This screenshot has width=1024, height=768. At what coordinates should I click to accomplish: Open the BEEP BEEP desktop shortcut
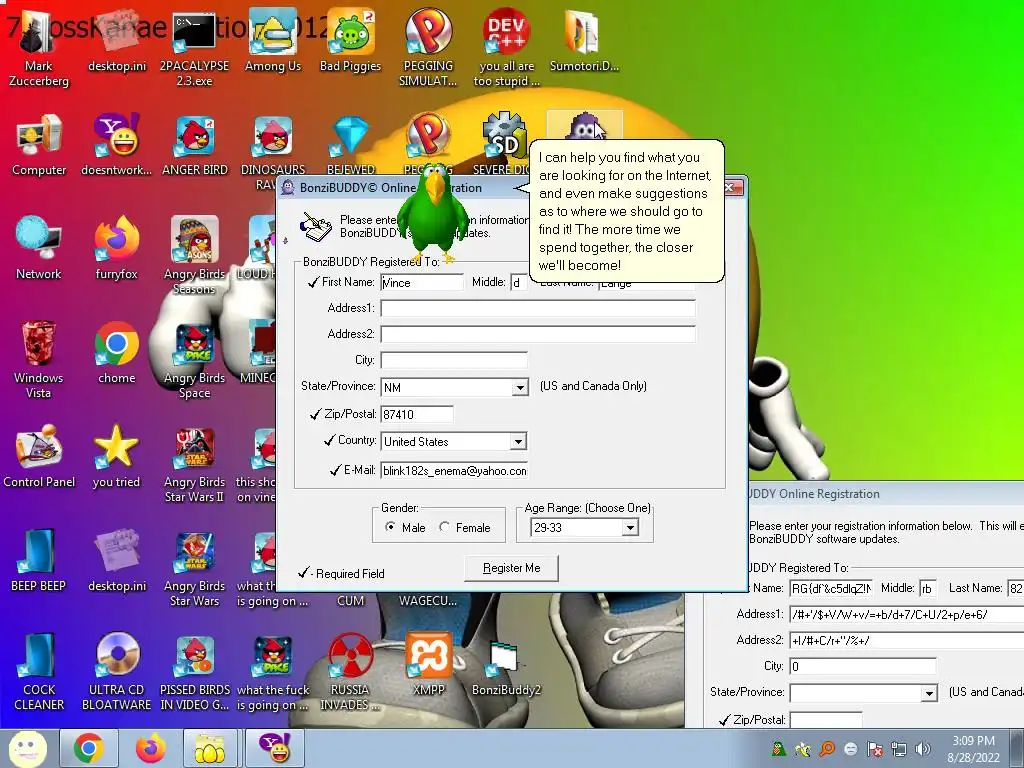pyautogui.click(x=39, y=560)
